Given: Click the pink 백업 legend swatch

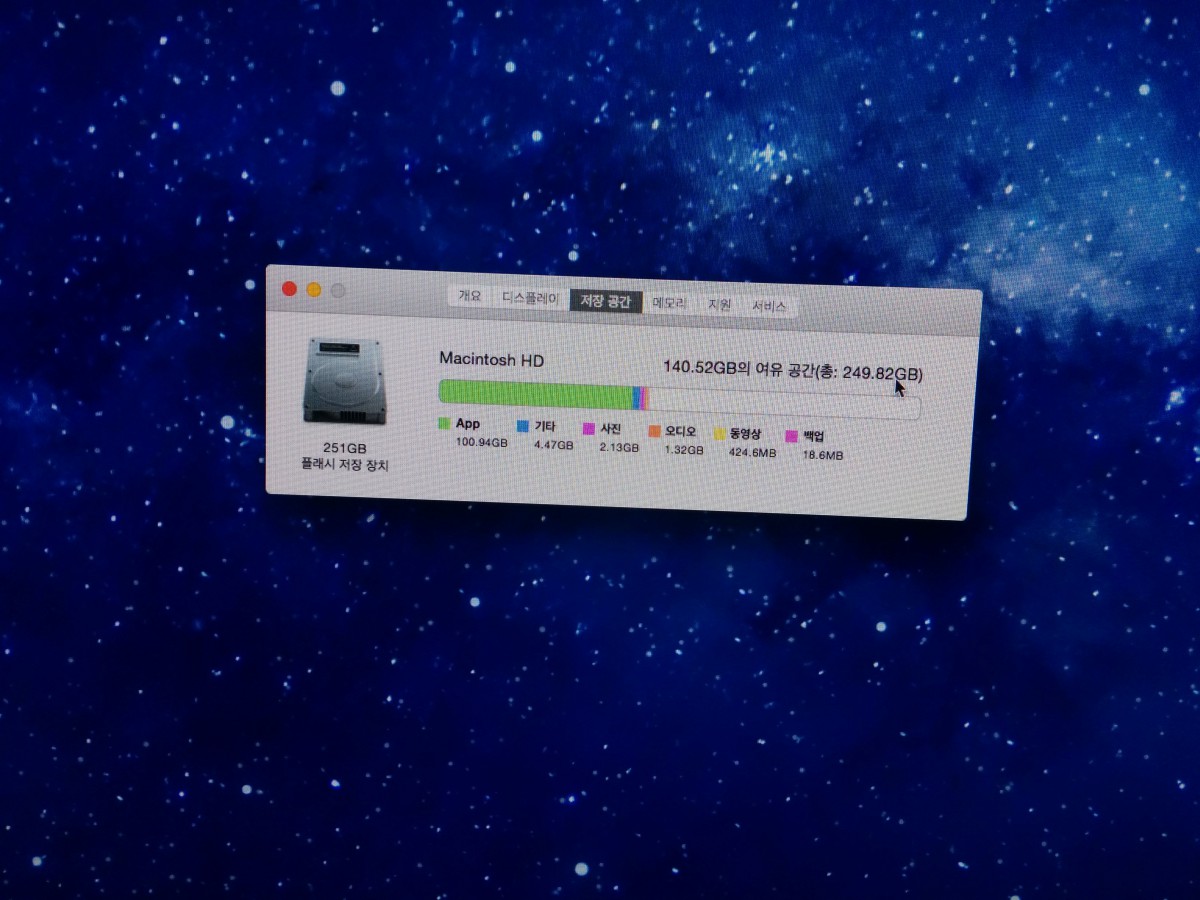Looking at the screenshot, I should point(792,437).
